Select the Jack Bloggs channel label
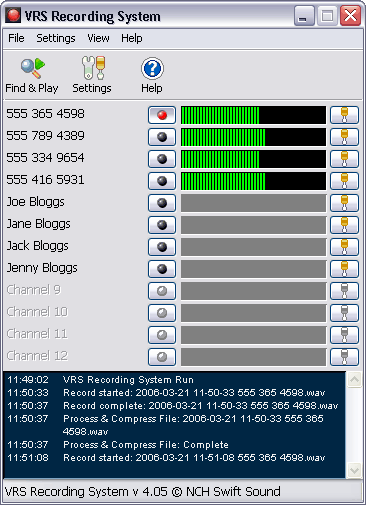Screen dimensions: 366x505 coord(38,246)
